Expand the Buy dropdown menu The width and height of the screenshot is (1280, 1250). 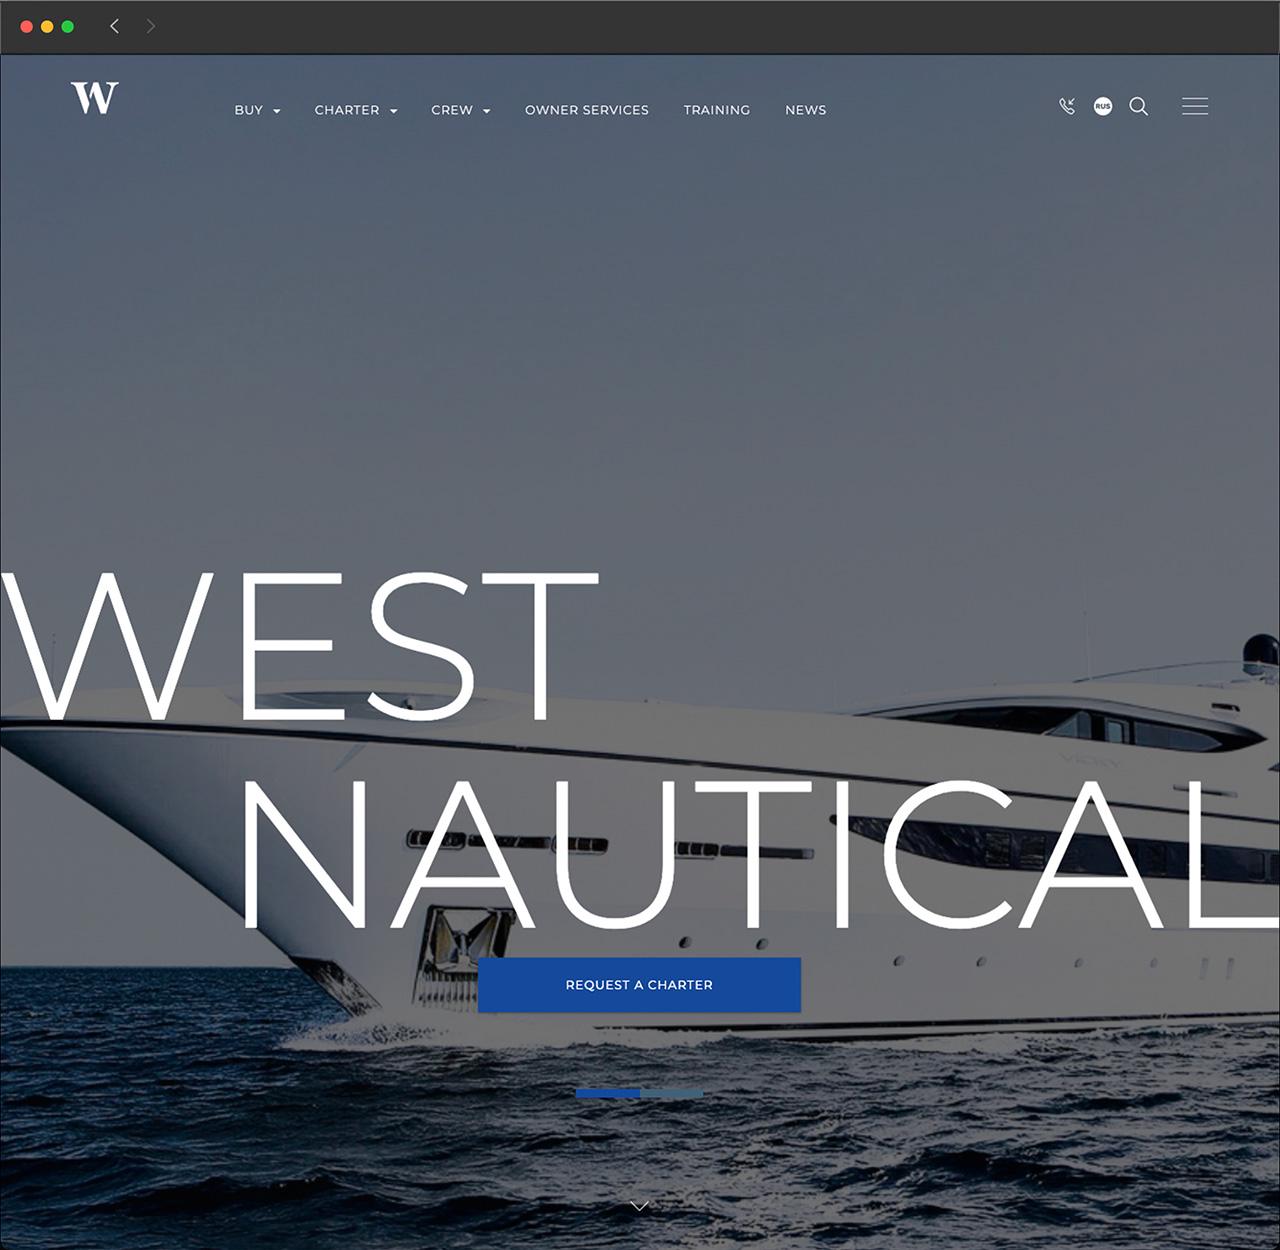tap(257, 110)
